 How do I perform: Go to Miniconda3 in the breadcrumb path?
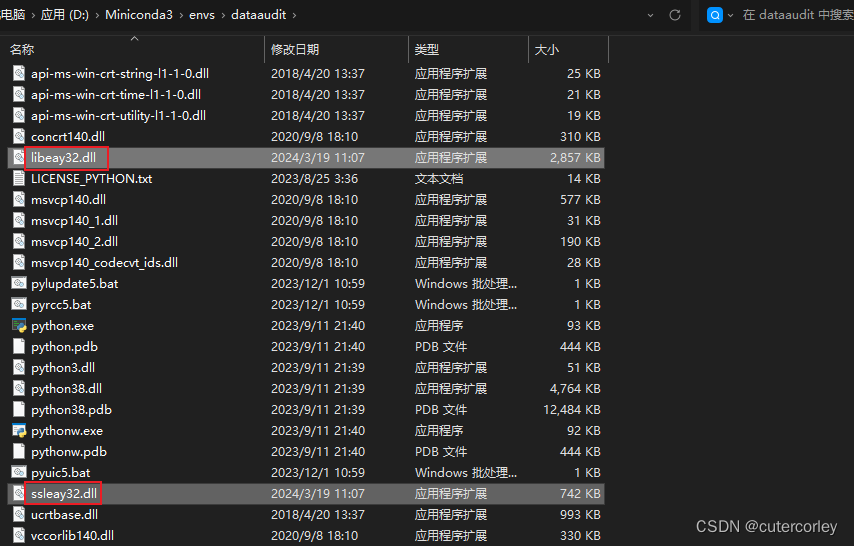point(139,15)
